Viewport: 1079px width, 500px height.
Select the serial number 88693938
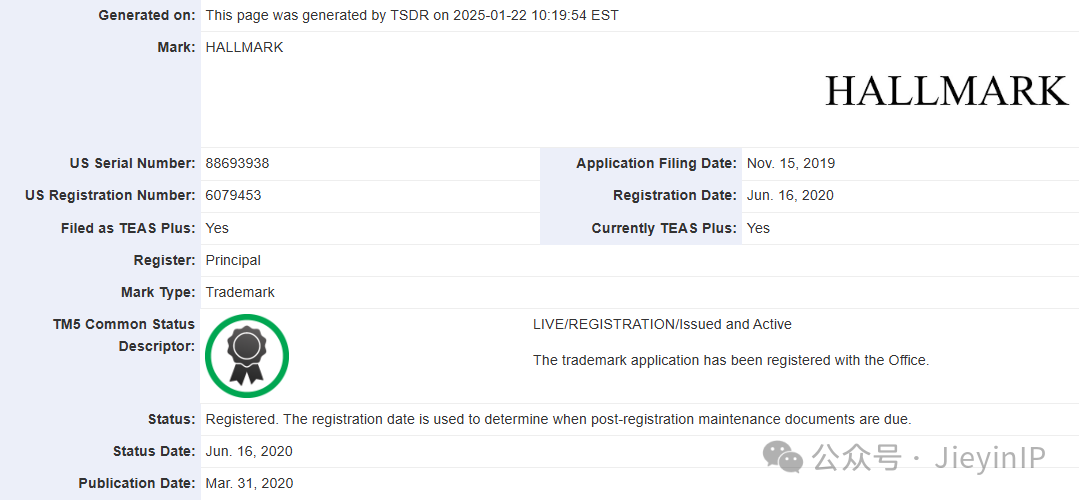click(x=237, y=164)
